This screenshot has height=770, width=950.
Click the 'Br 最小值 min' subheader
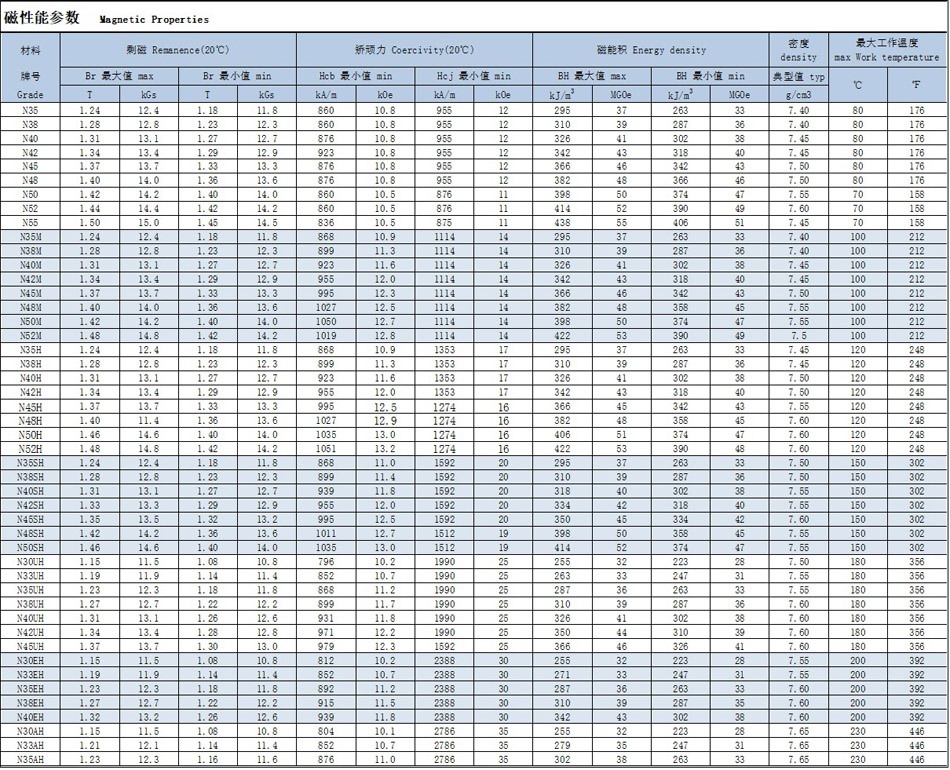click(238, 76)
